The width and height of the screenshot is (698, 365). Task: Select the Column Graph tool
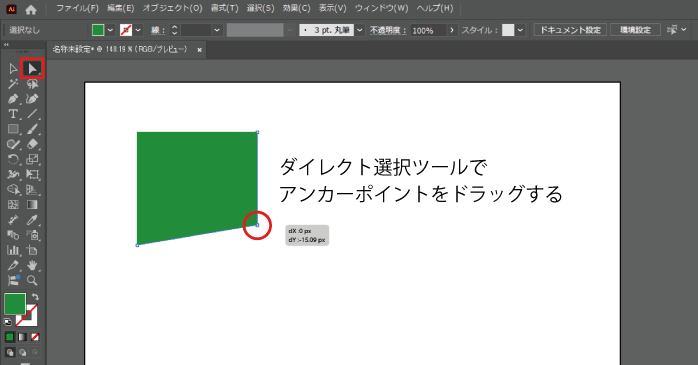pyautogui.click(x=13, y=250)
